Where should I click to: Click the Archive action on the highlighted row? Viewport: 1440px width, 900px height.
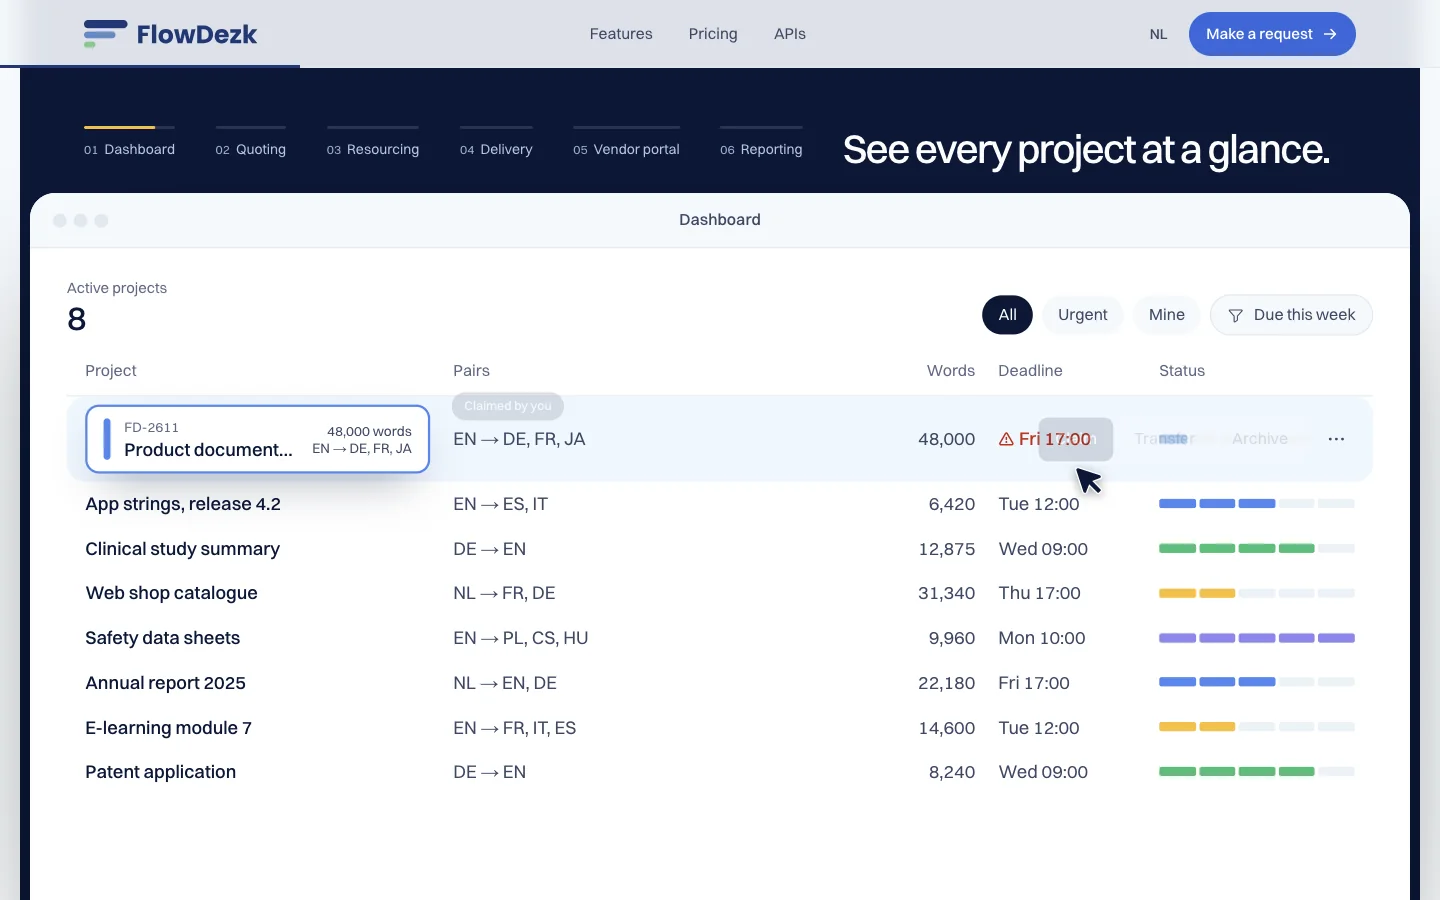pyautogui.click(x=1260, y=439)
